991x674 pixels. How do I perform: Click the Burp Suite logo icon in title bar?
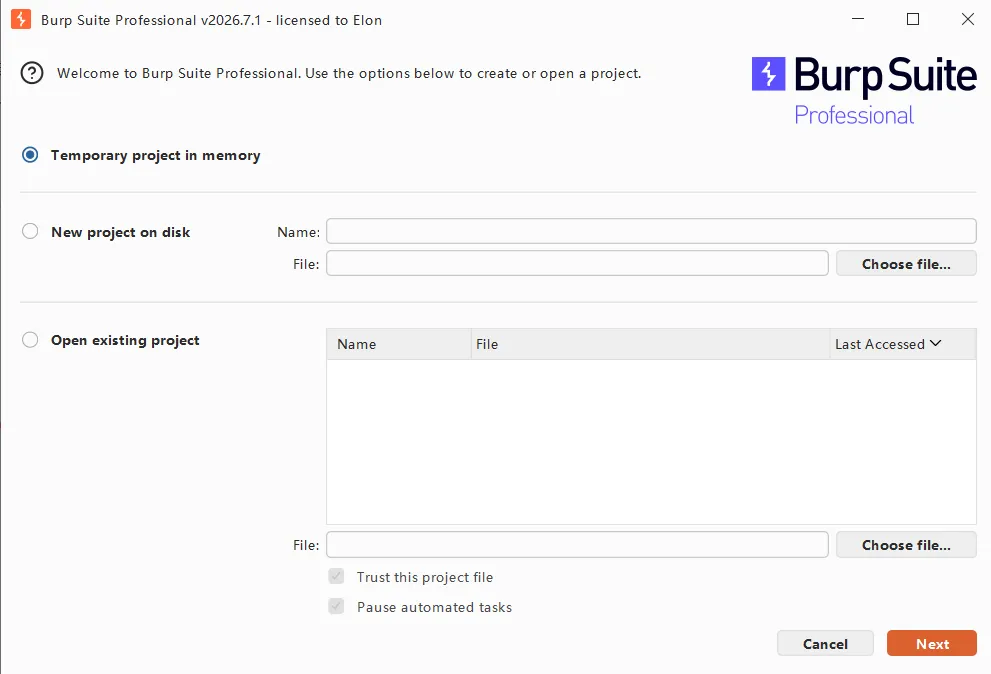21,20
